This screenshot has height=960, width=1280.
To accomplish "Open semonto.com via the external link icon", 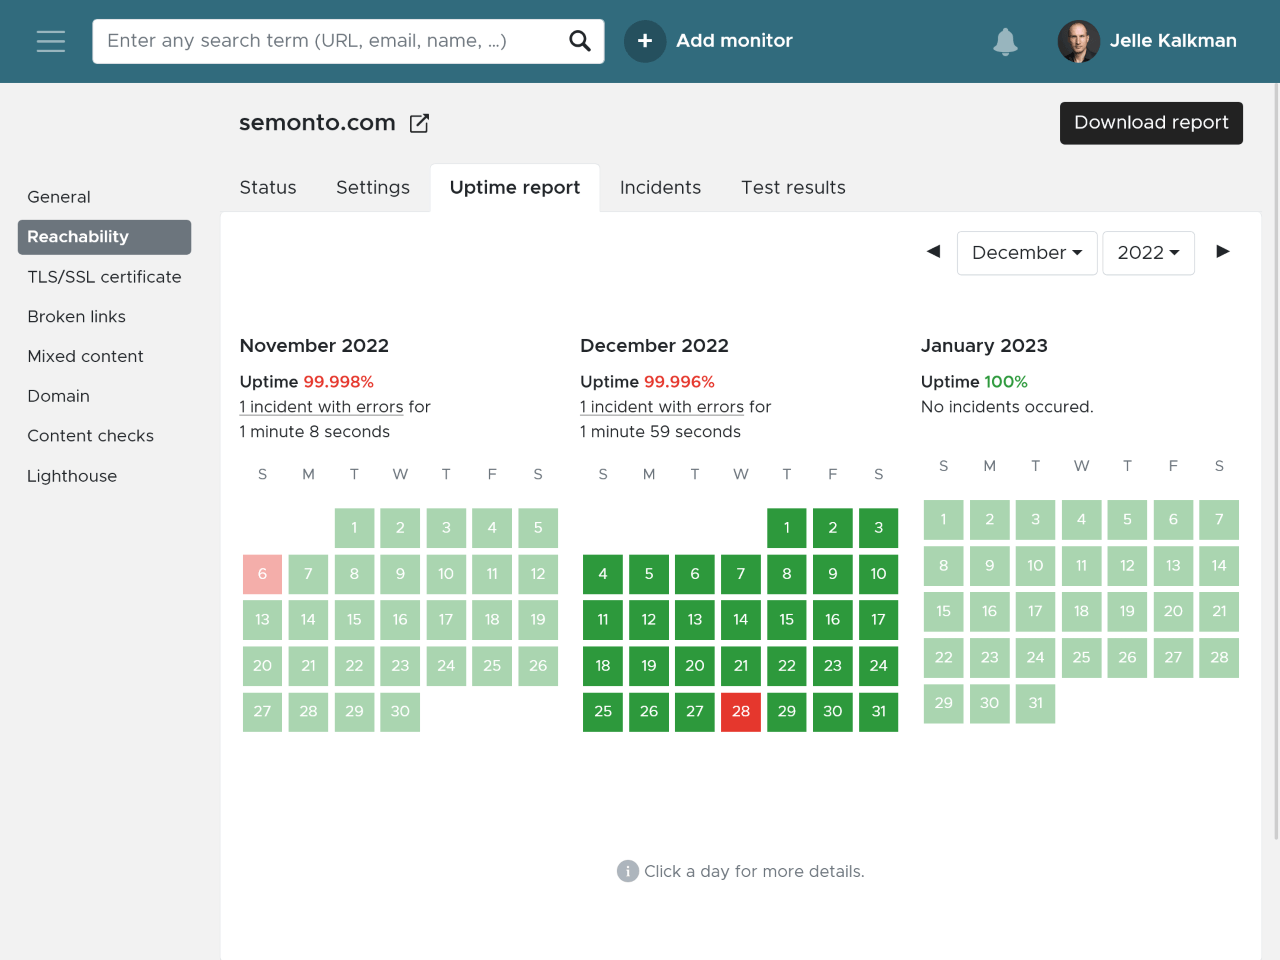I will [x=420, y=123].
